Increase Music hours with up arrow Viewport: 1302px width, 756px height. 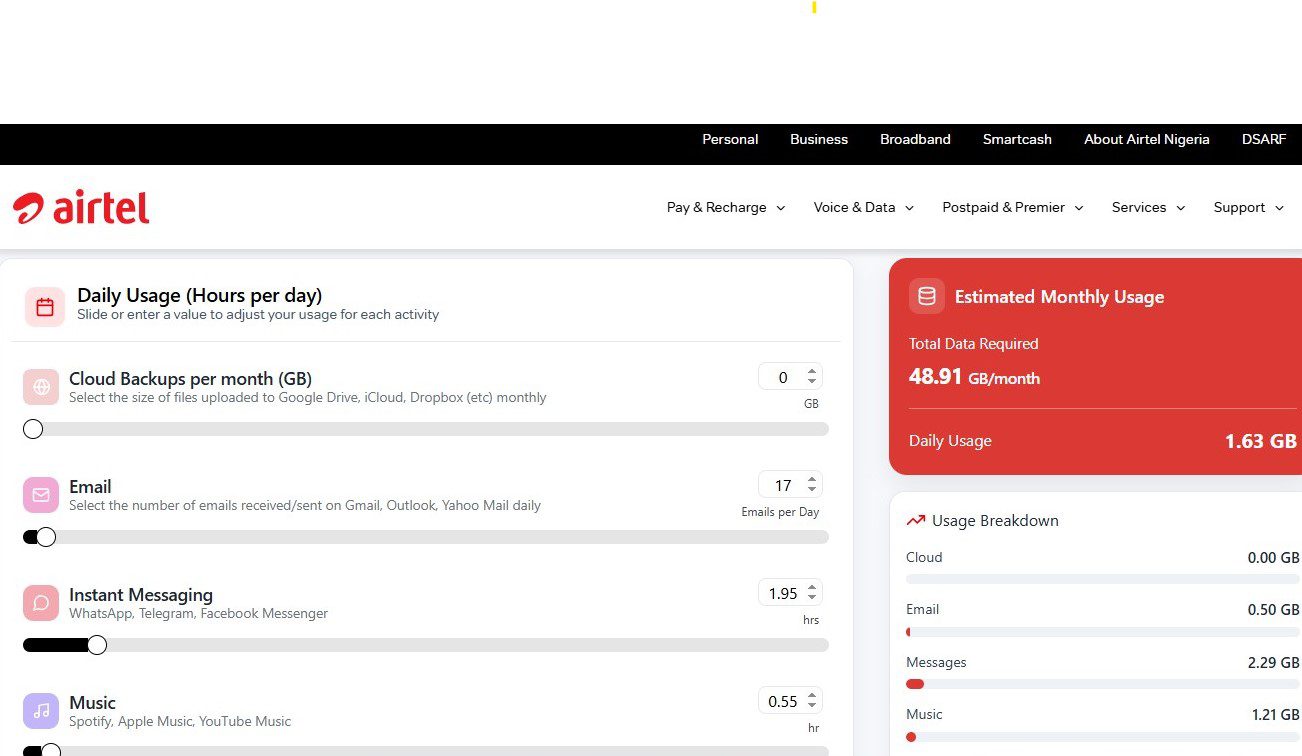812,696
